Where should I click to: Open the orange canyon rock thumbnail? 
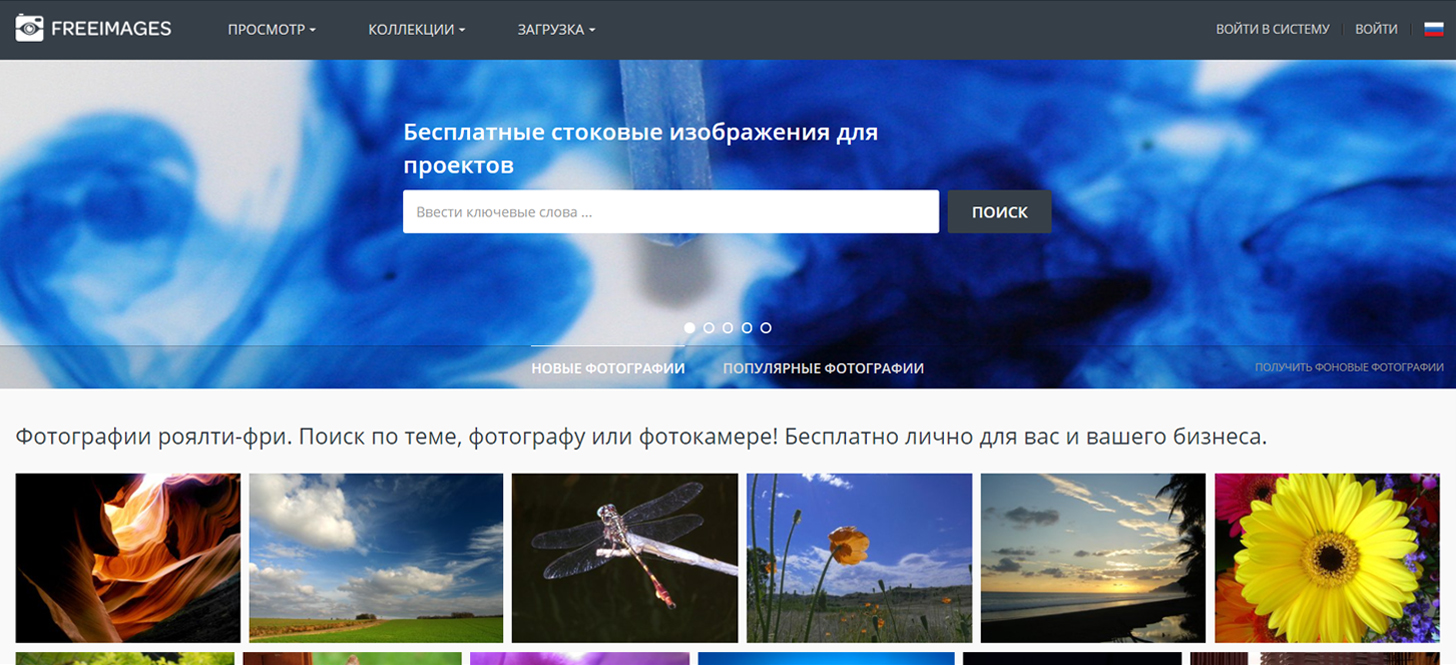[x=128, y=557]
